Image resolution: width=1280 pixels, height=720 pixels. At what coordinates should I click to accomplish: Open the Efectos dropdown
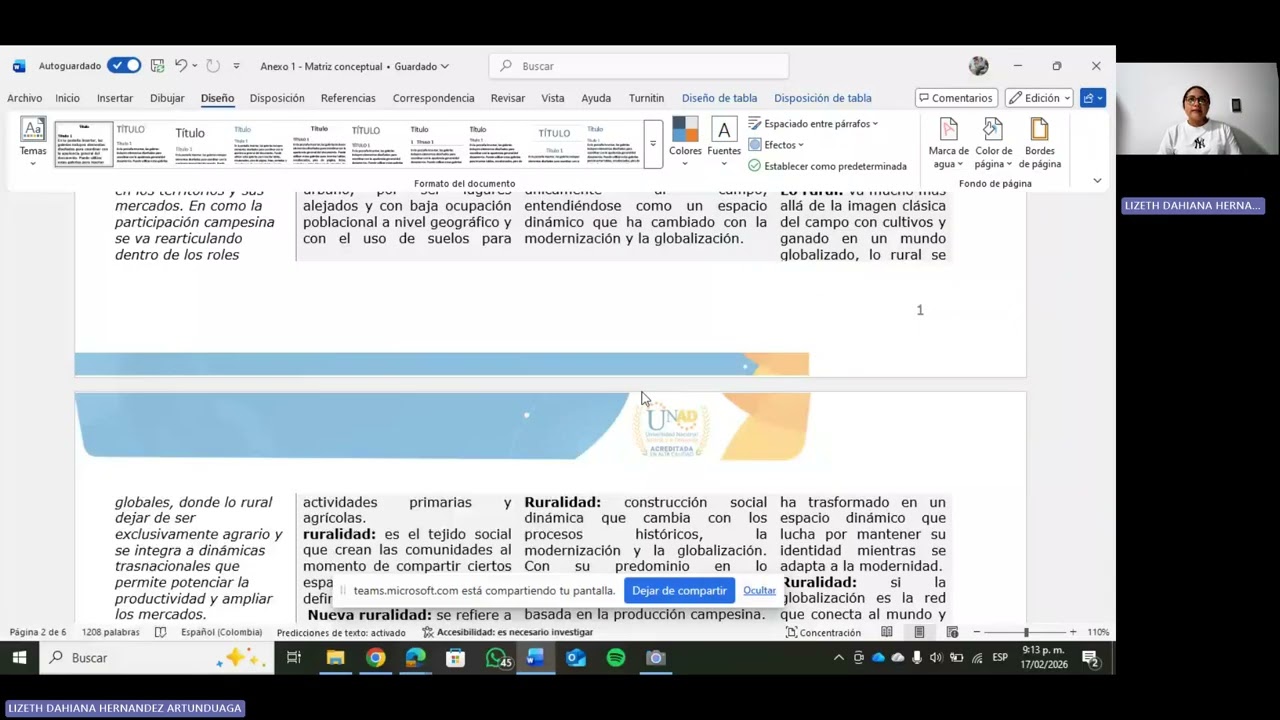(x=776, y=145)
